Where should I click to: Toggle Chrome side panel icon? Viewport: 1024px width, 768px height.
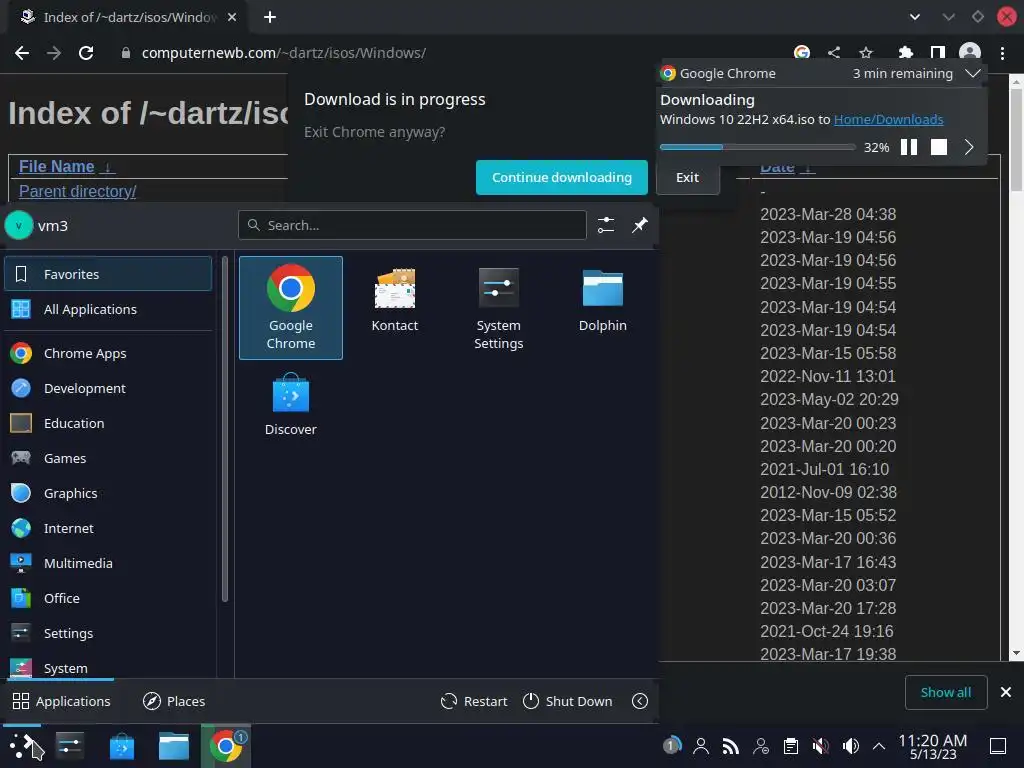[938, 52]
